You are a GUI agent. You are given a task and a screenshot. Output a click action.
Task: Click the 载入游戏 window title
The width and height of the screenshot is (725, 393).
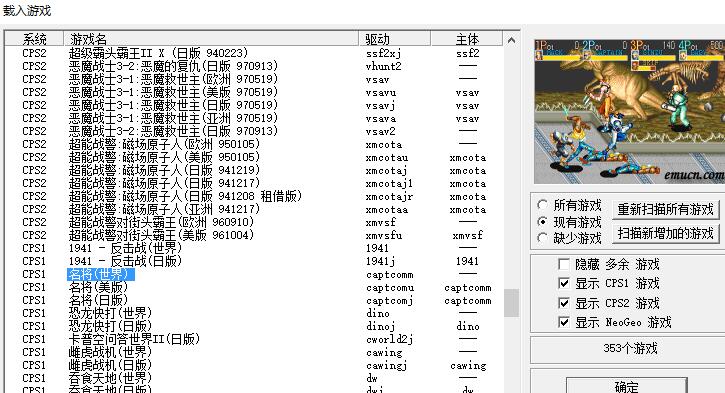click(x=26, y=10)
